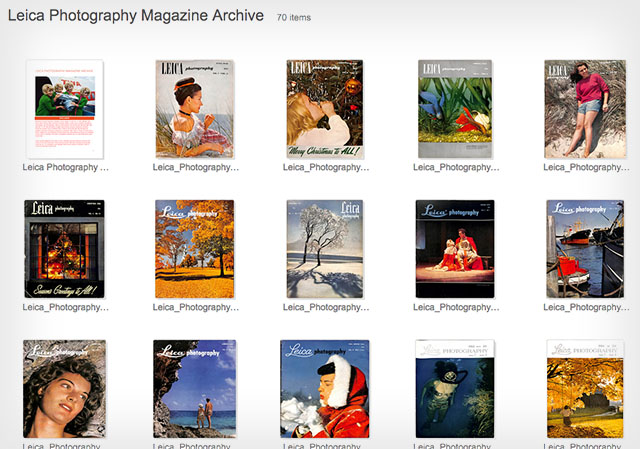This screenshot has width=640, height=449.
Task: Open the archive index page with four women
Action: pyautogui.click(x=65, y=109)
